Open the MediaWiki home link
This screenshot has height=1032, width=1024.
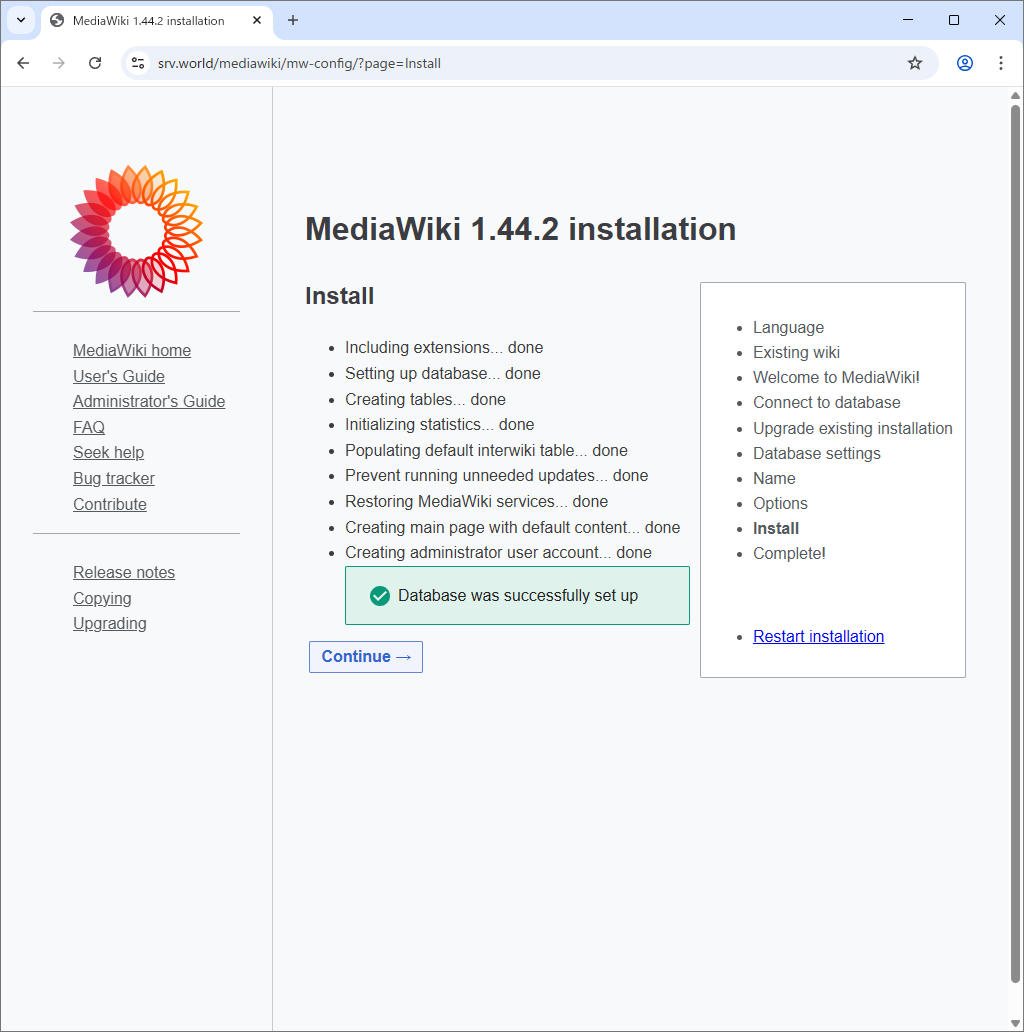click(132, 350)
